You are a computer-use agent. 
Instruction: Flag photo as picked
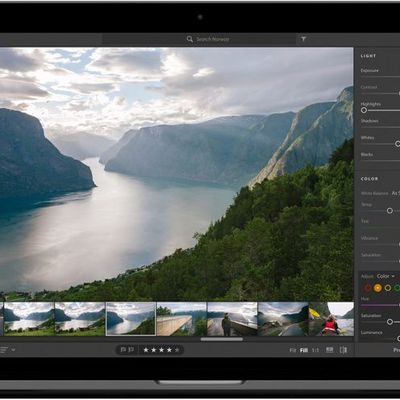pos(123,350)
